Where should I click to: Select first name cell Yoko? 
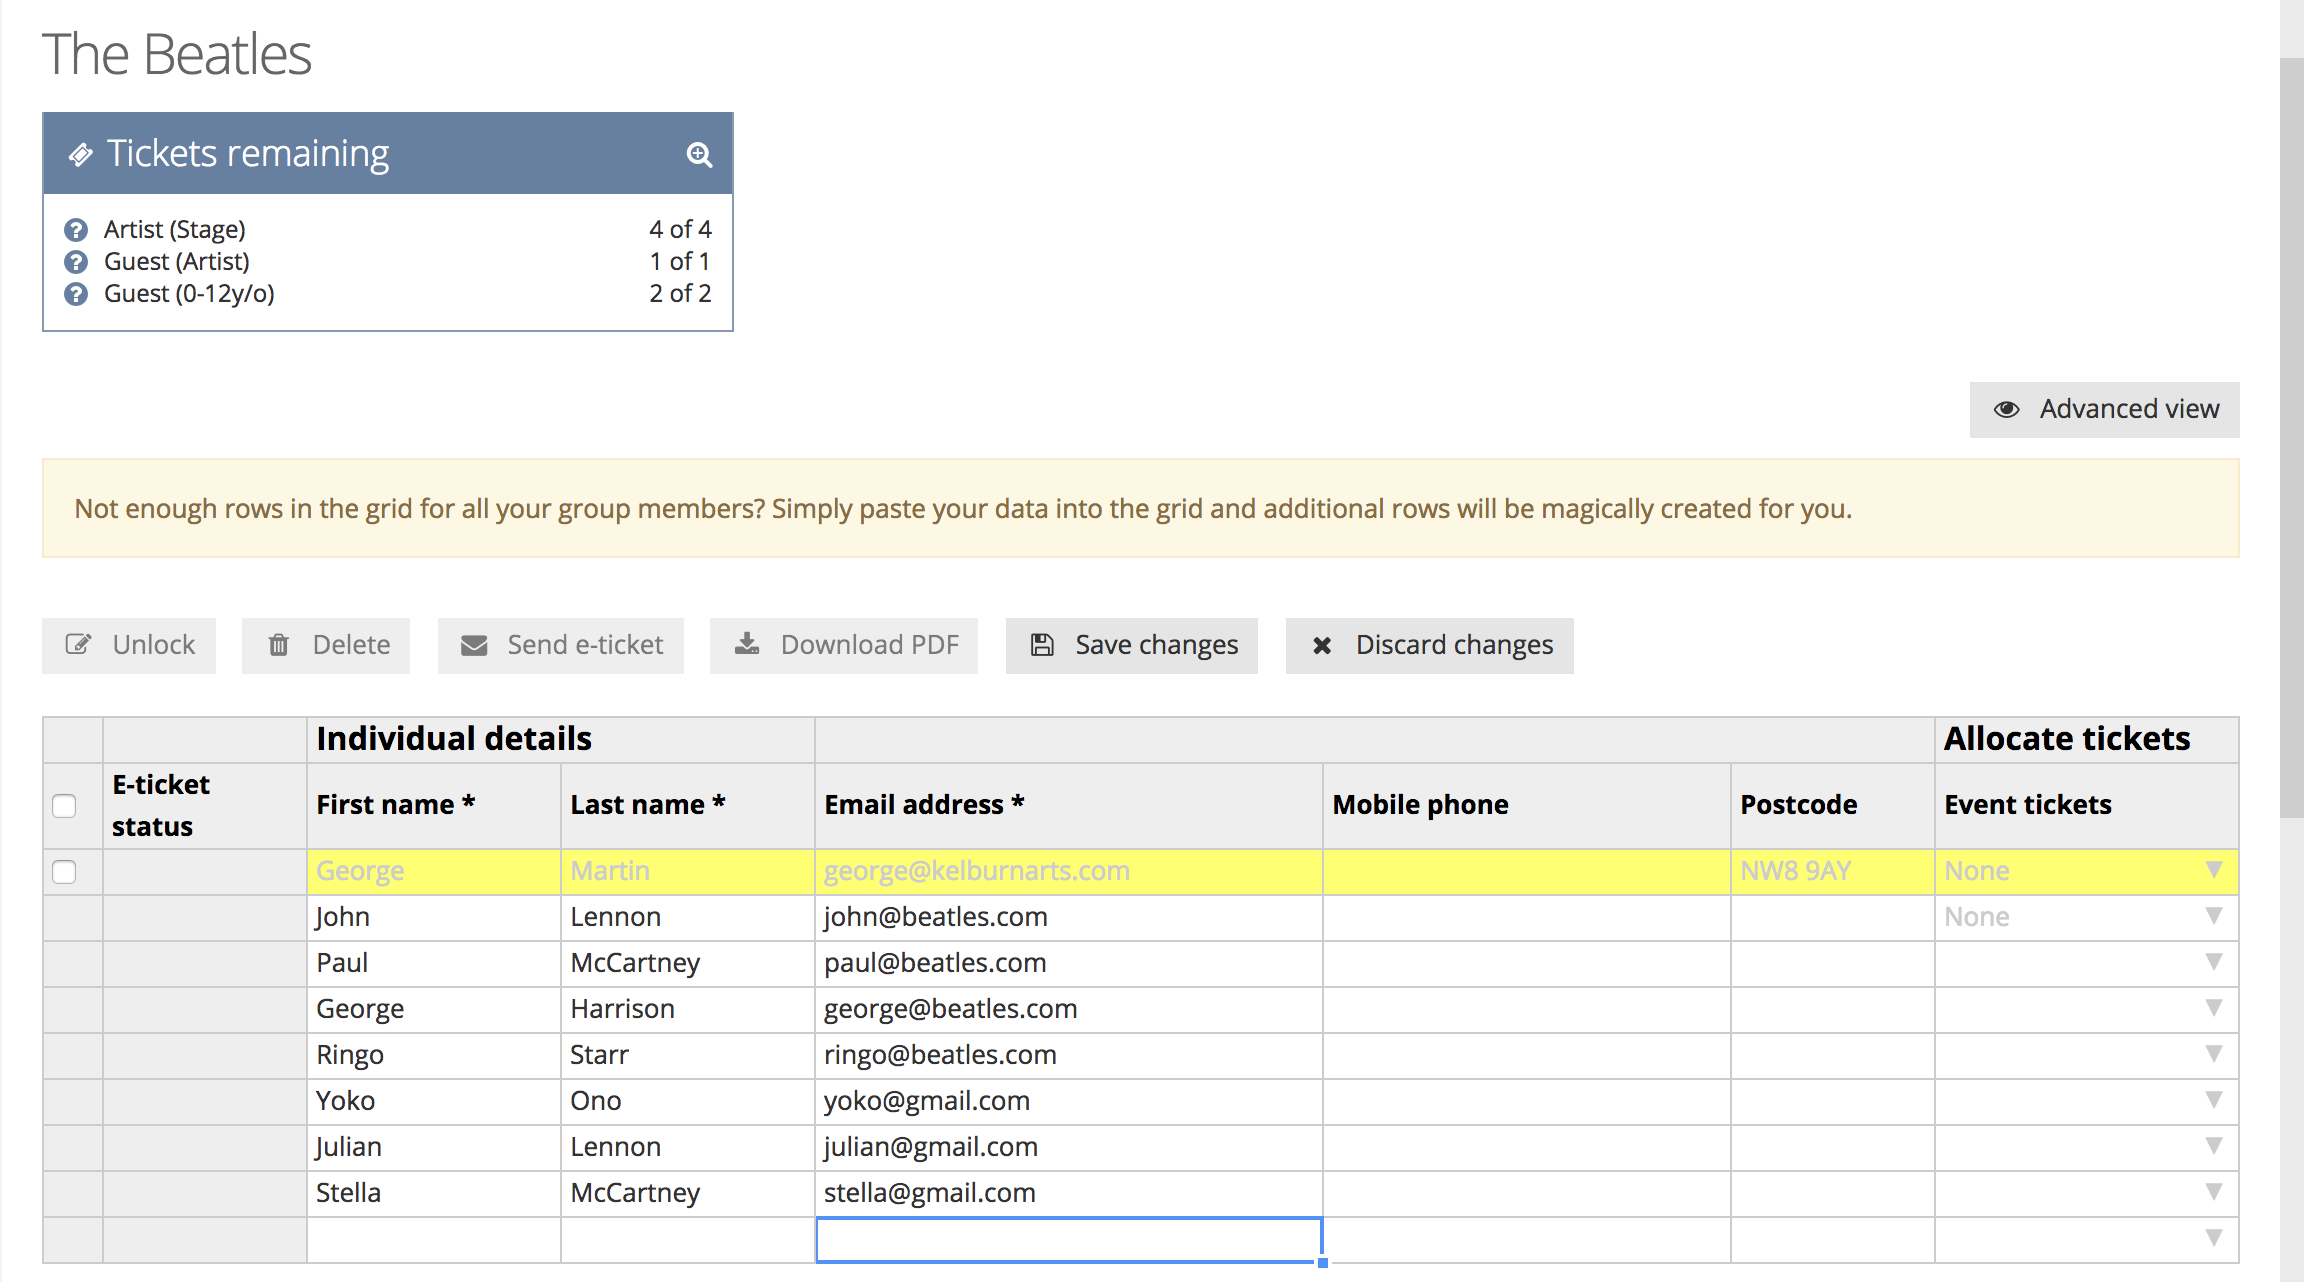coord(433,1101)
